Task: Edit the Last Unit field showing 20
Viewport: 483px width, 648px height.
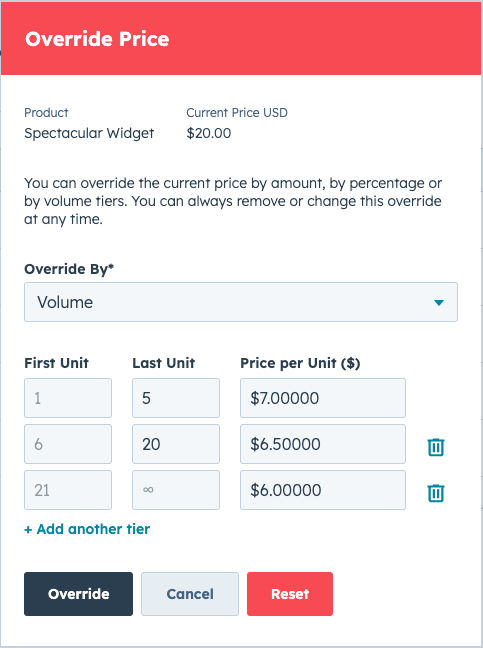Action: coord(176,444)
